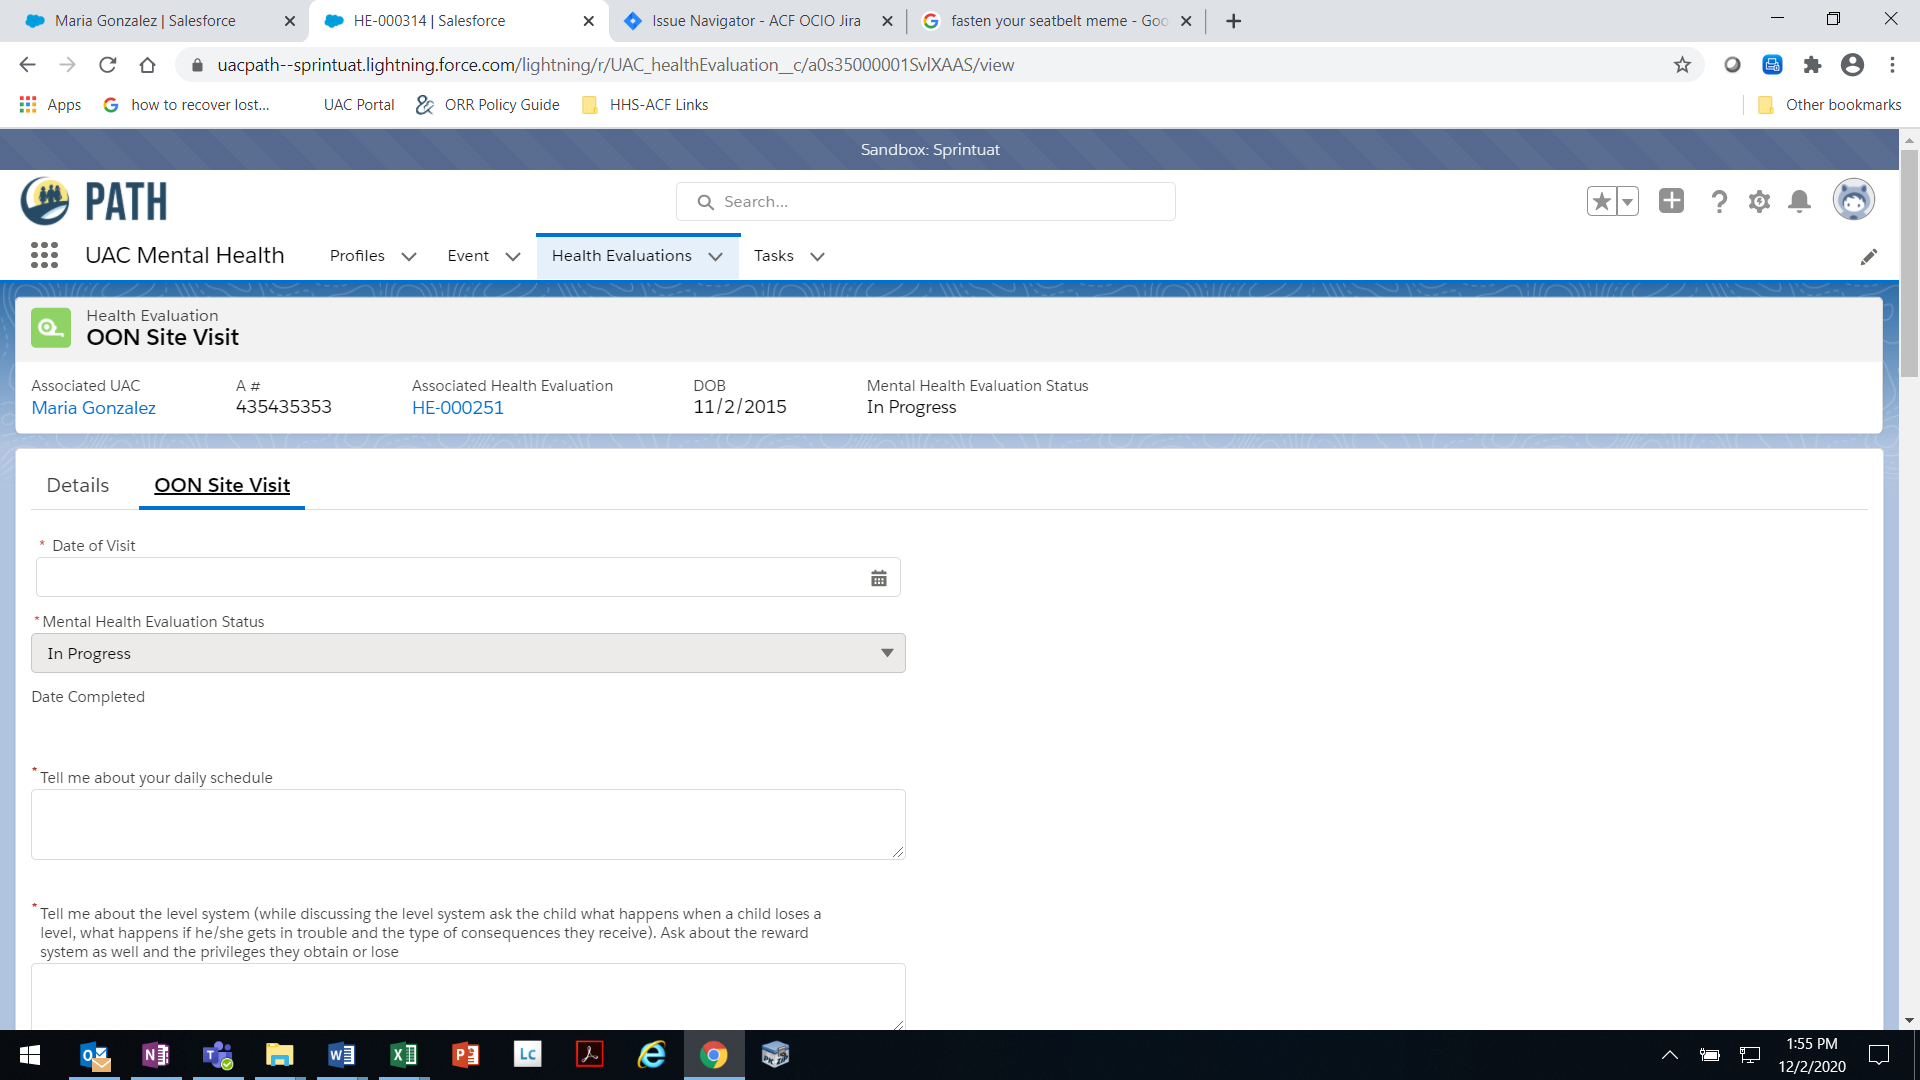Open Excel from the taskbar

click(x=403, y=1055)
